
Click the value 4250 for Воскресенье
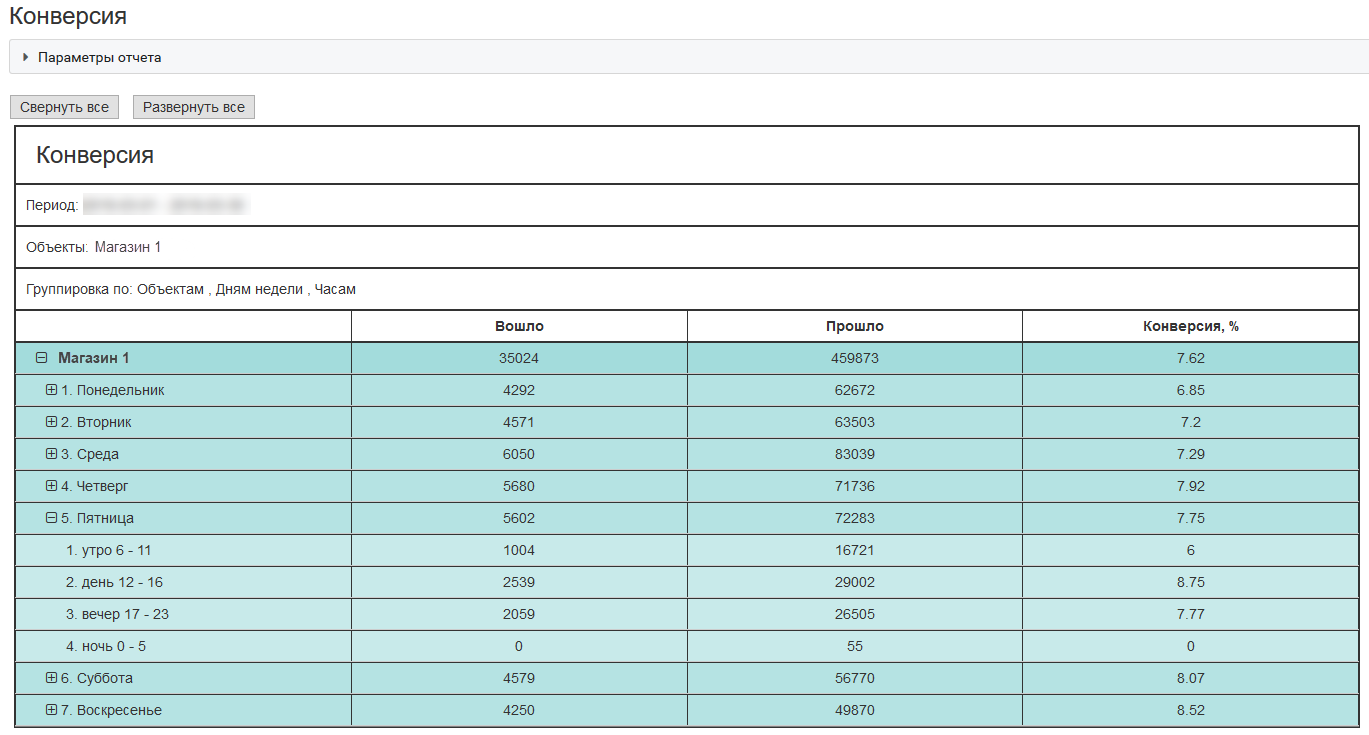[x=519, y=710]
